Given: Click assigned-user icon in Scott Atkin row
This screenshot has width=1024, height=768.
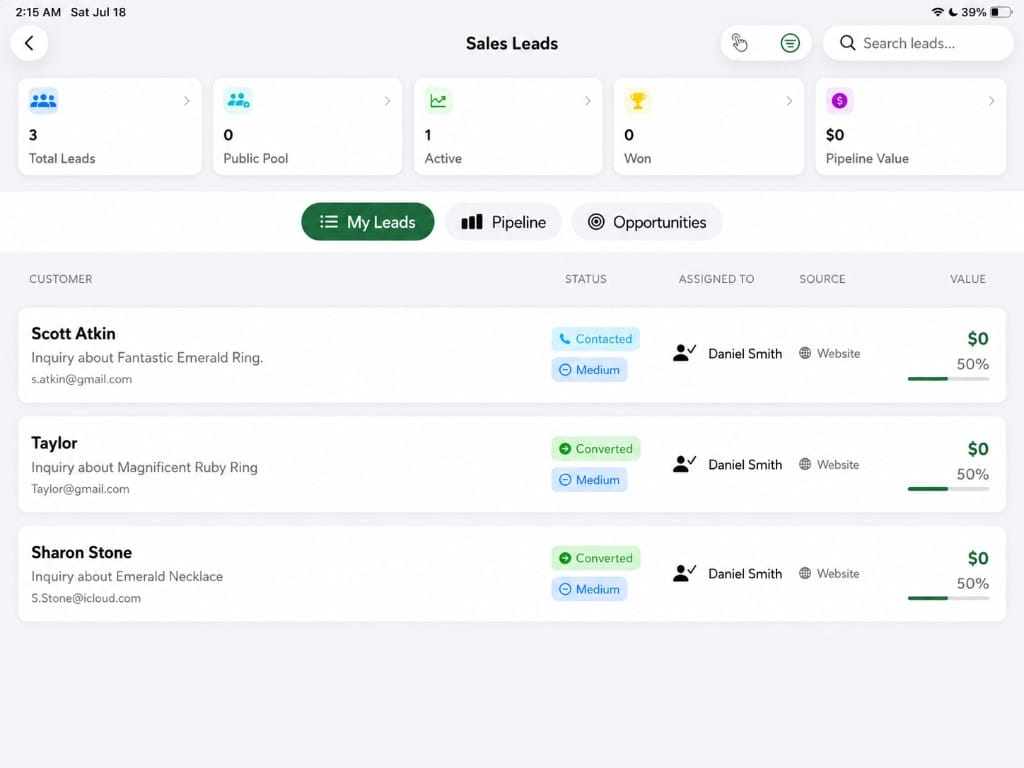Looking at the screenshot, I should point(684,353).
